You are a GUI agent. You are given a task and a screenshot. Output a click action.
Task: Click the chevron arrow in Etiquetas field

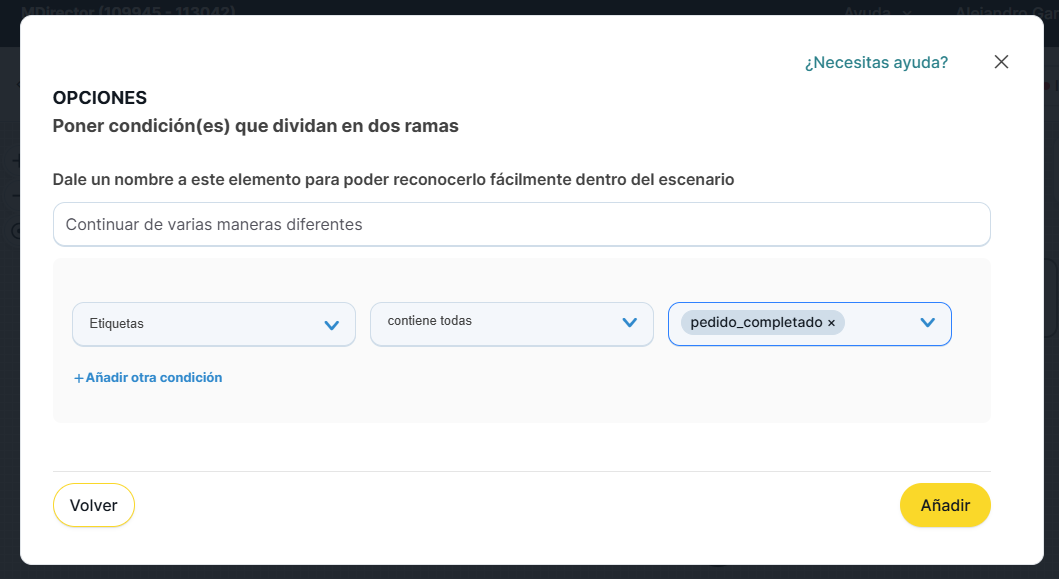click(332, 325)
